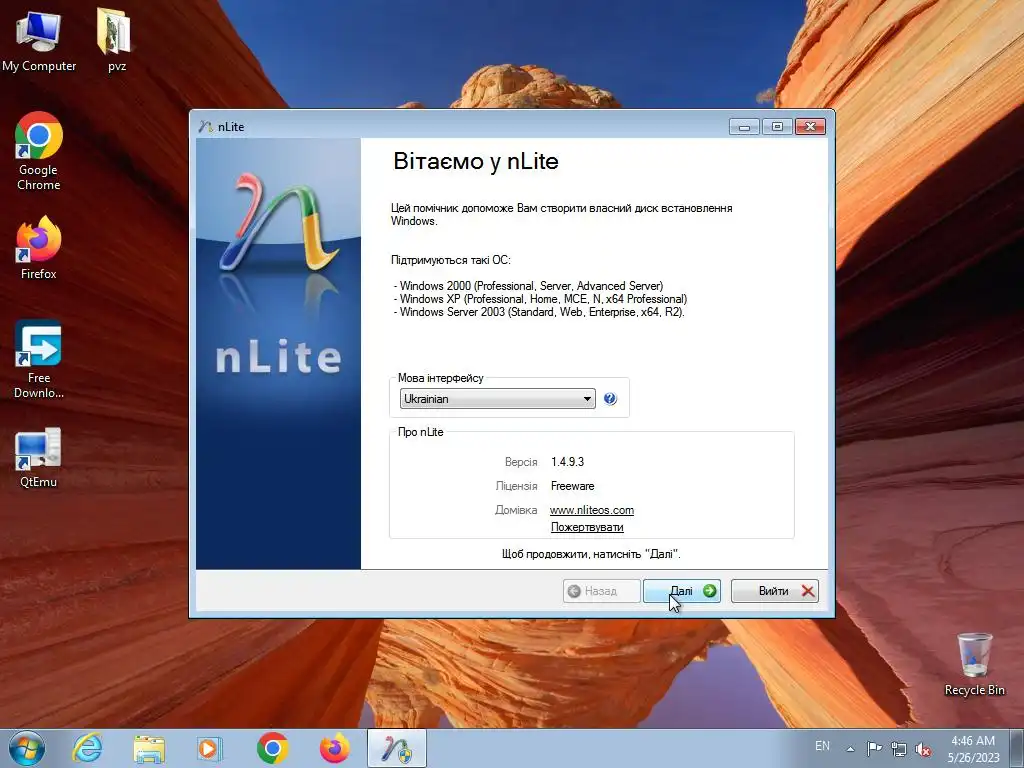Select the Free Download Manager desktop shortcut
The height and width of the screenshot is (768, 1024).
click(x=39, y=359)
